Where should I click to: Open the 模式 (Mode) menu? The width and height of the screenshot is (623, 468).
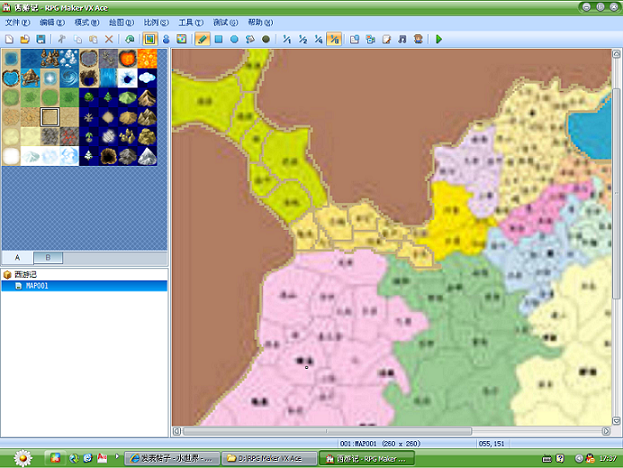point(87,22)
